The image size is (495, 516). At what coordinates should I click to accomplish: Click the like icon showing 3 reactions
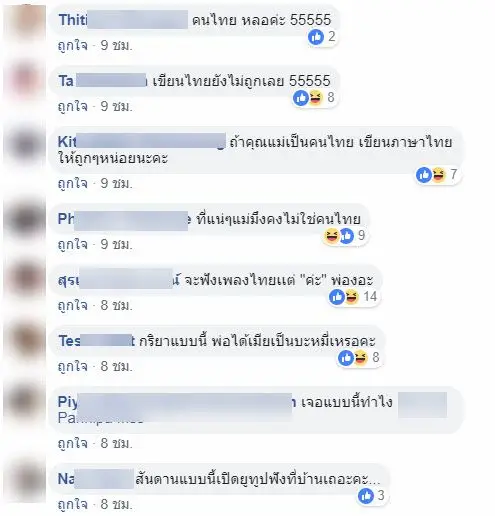[365, 496]
